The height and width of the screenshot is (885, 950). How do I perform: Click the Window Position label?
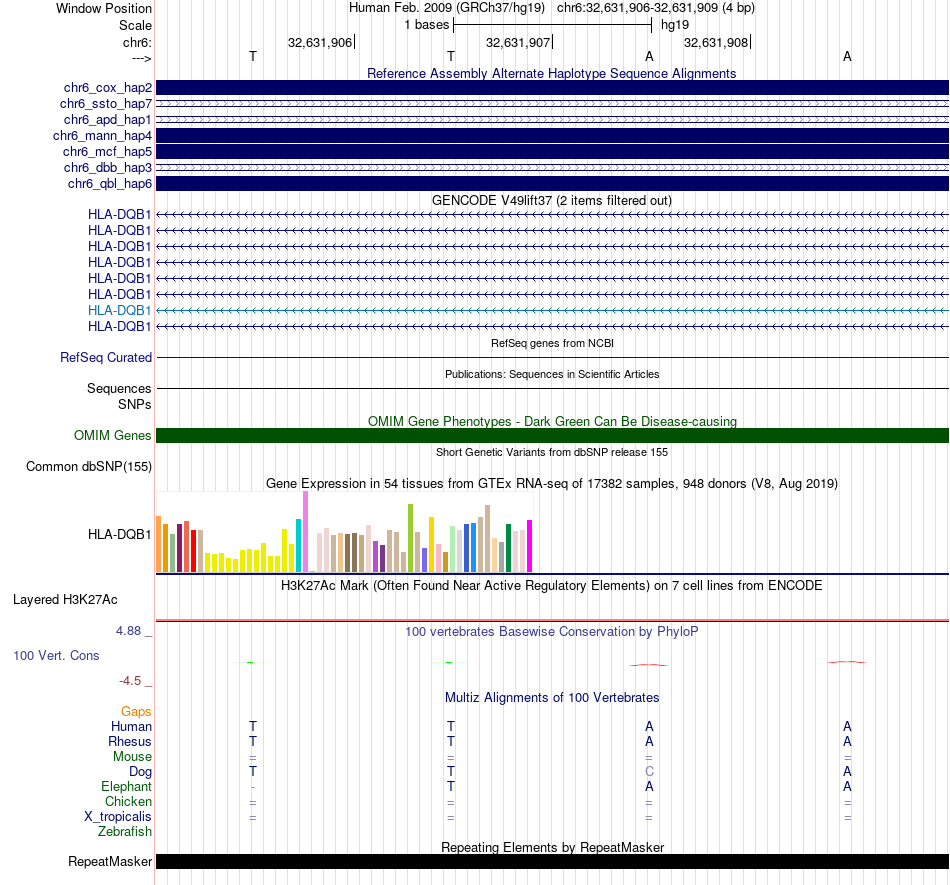(104, 8)
